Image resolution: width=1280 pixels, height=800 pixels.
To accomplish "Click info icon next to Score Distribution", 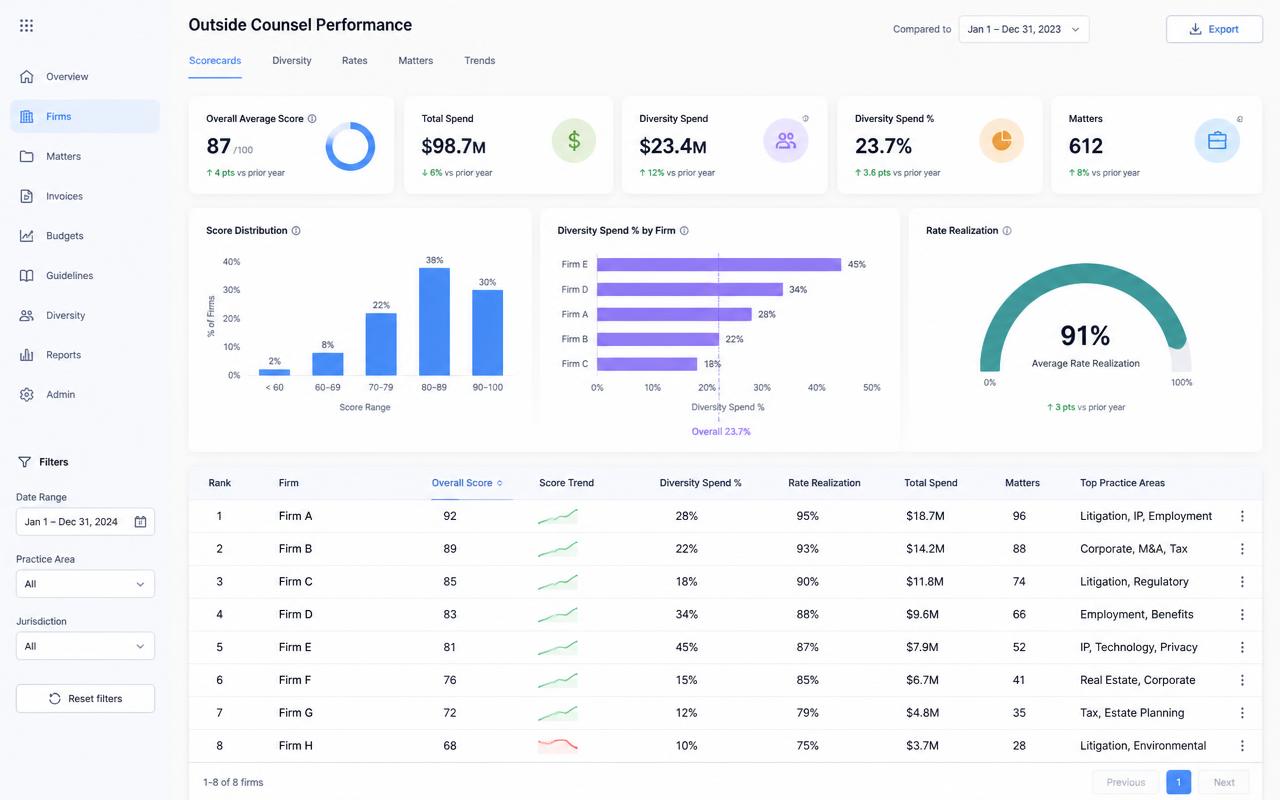I will click(x=296, y=231).
